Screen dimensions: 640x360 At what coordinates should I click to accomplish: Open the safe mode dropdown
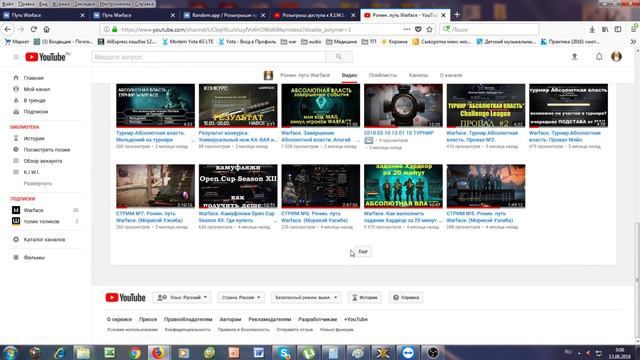pos(306,298)
